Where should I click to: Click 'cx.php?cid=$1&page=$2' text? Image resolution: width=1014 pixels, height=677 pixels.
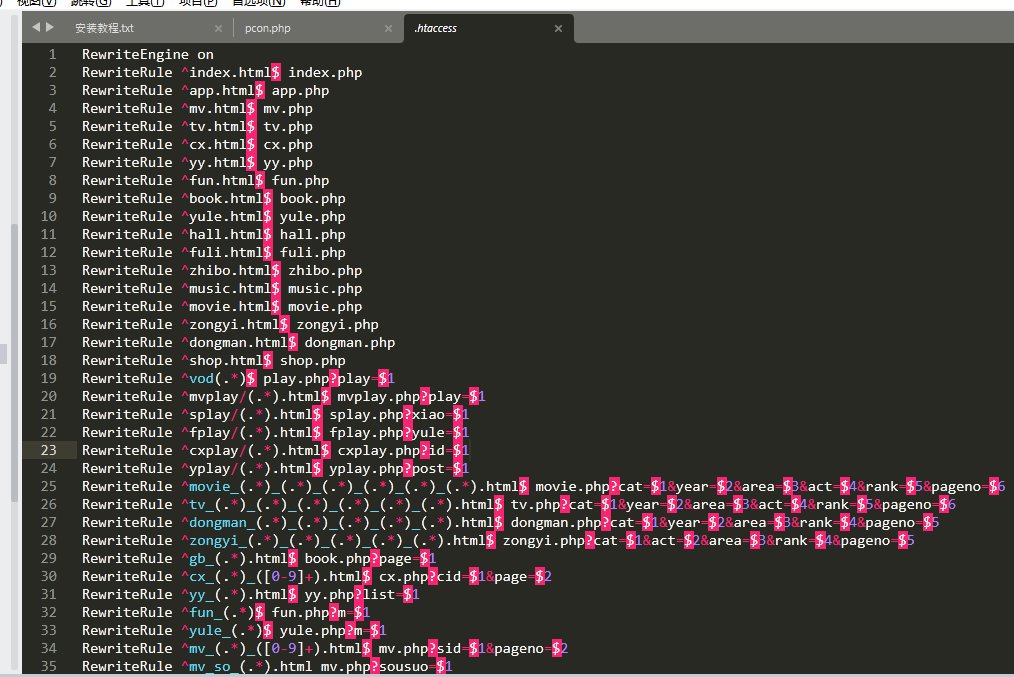[x=465, y=577]
